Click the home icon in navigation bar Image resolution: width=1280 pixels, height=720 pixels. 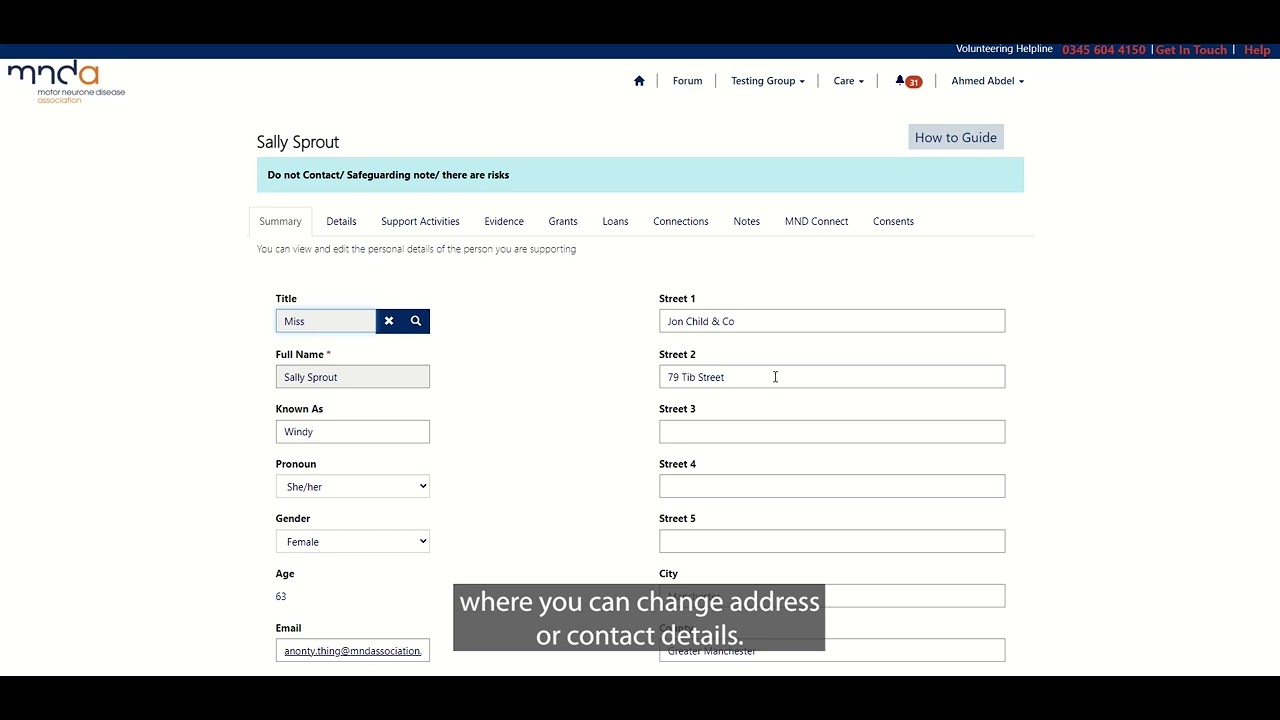click(x=639, y=81)
